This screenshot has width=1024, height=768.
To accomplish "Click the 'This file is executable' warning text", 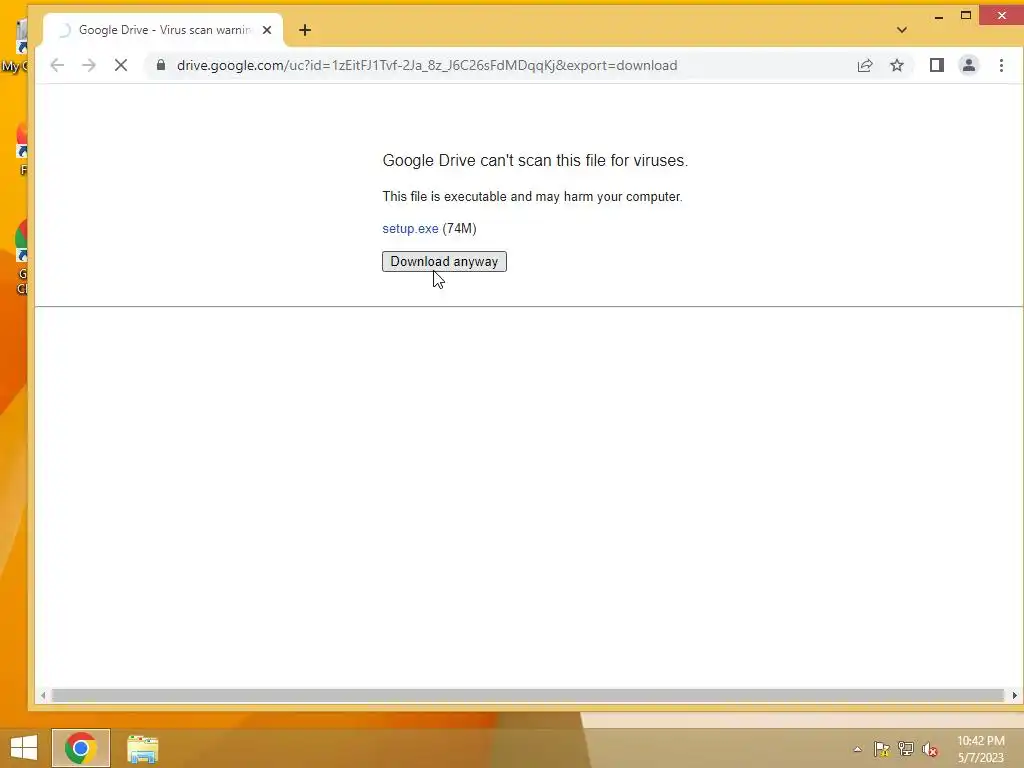I will point(532,197).
